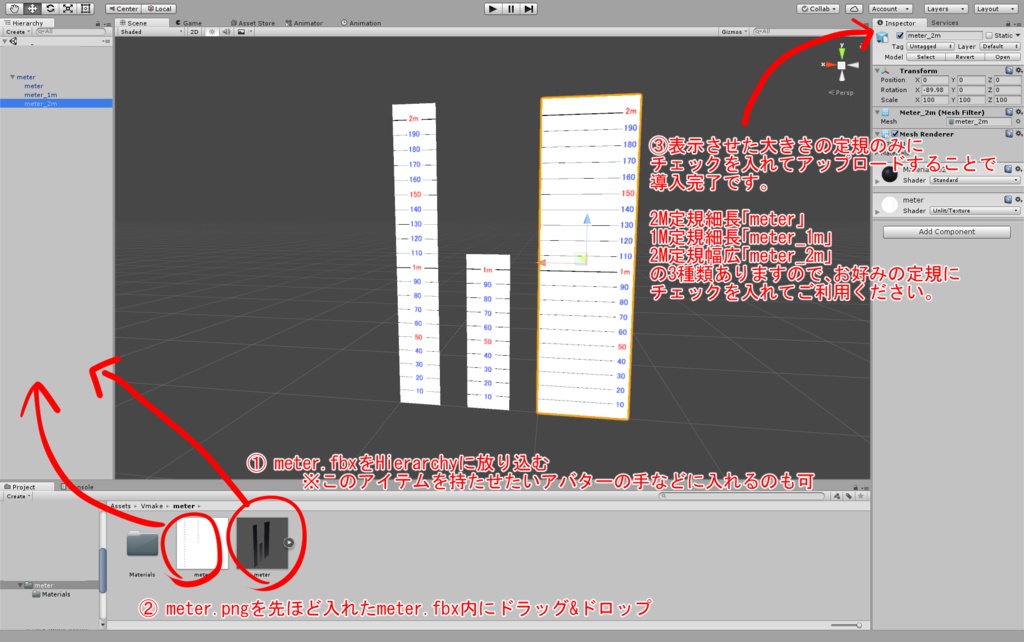Toggle the Center pivot mode button
1024x642 pixels.
click(x=123, y=8)
